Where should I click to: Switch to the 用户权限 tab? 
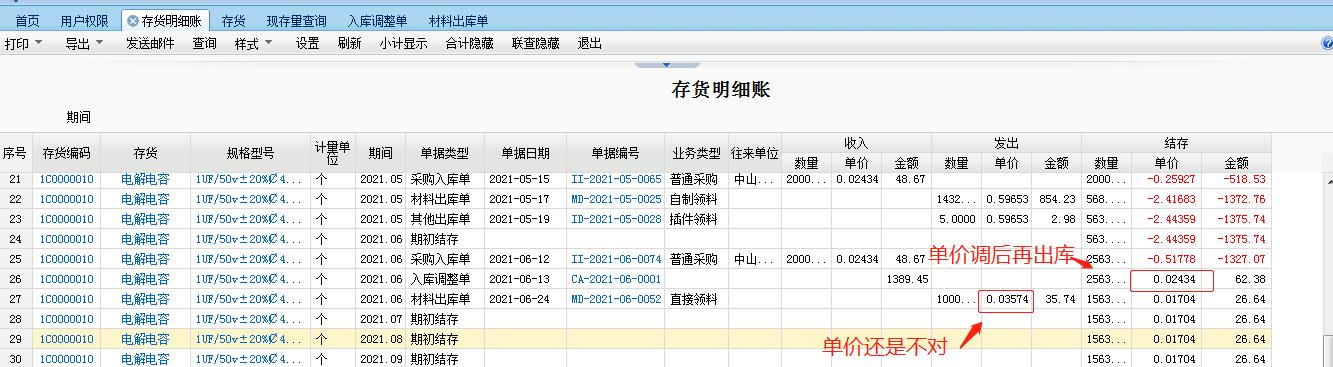85,20
